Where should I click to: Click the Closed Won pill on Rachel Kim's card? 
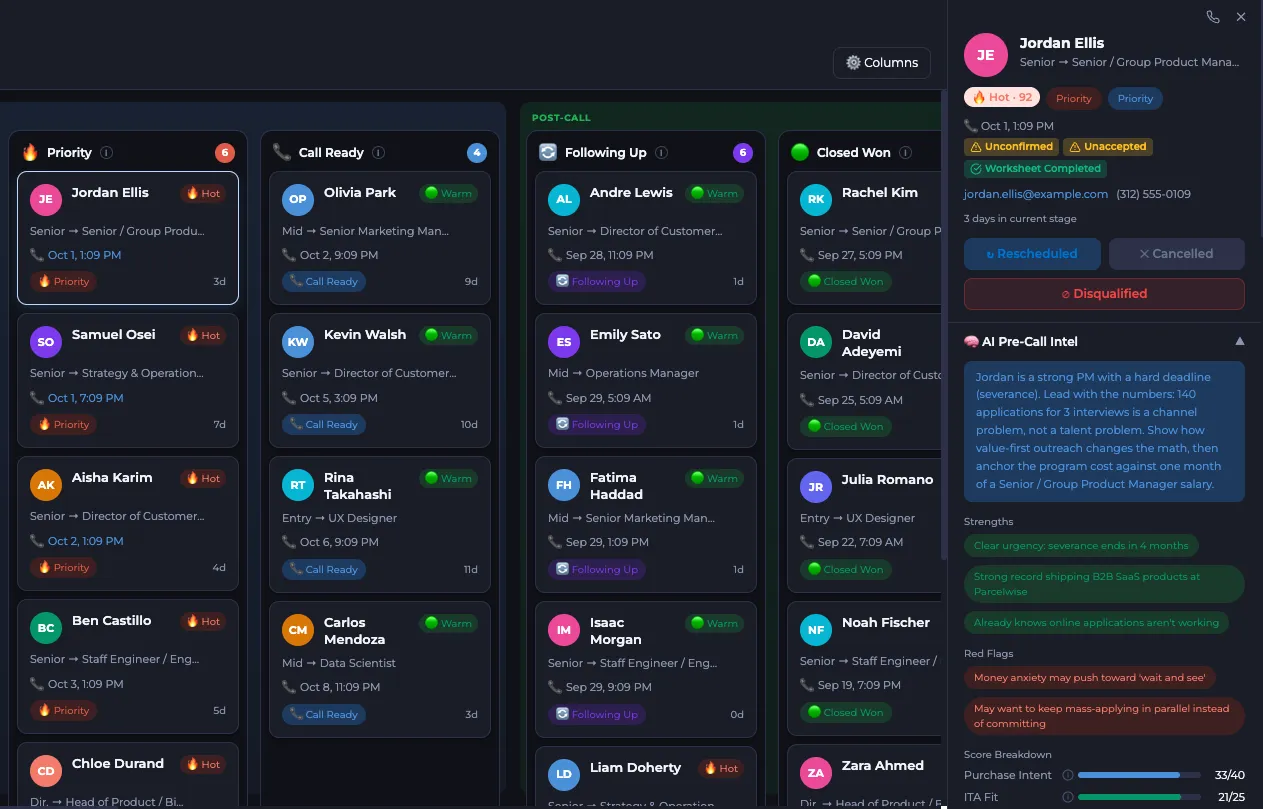[x=847, y=282]
